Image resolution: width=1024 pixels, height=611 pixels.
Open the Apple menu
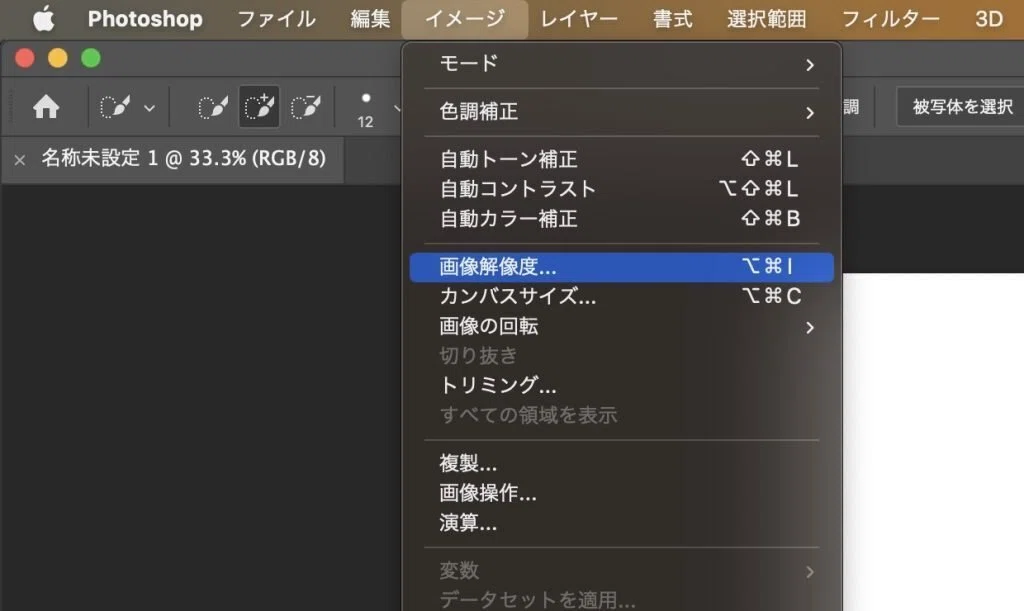click(x=44, y=19)
